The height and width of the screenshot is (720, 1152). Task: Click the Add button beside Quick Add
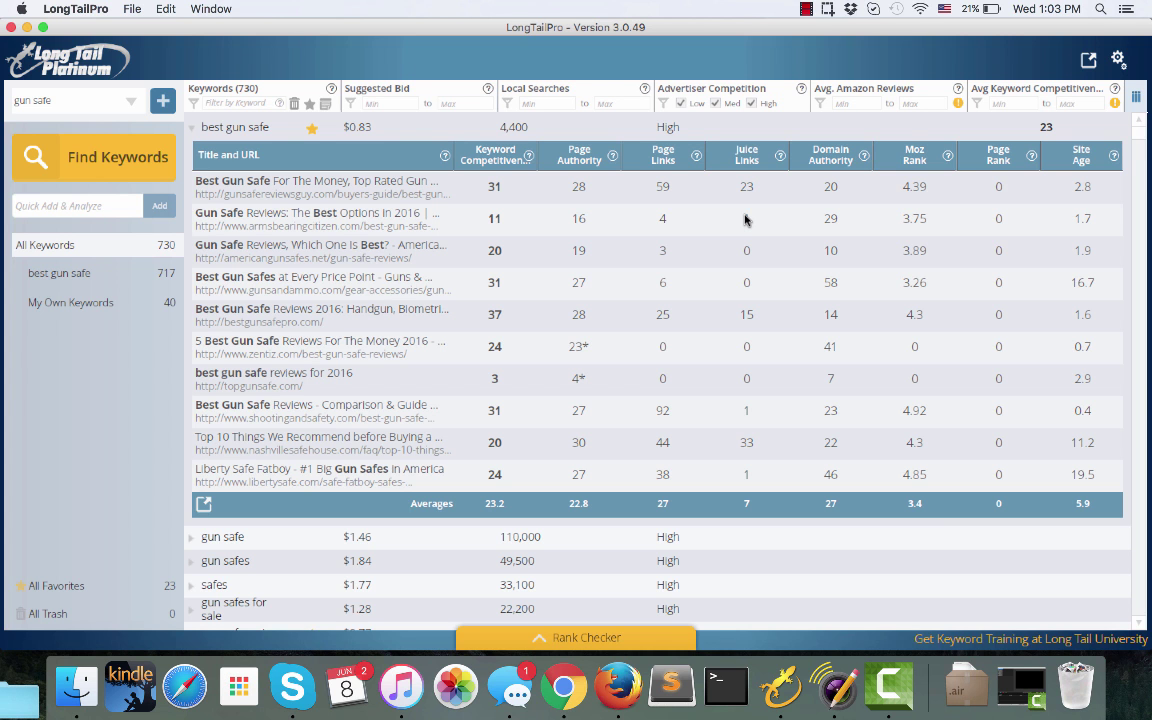click(x=159, y=206)
